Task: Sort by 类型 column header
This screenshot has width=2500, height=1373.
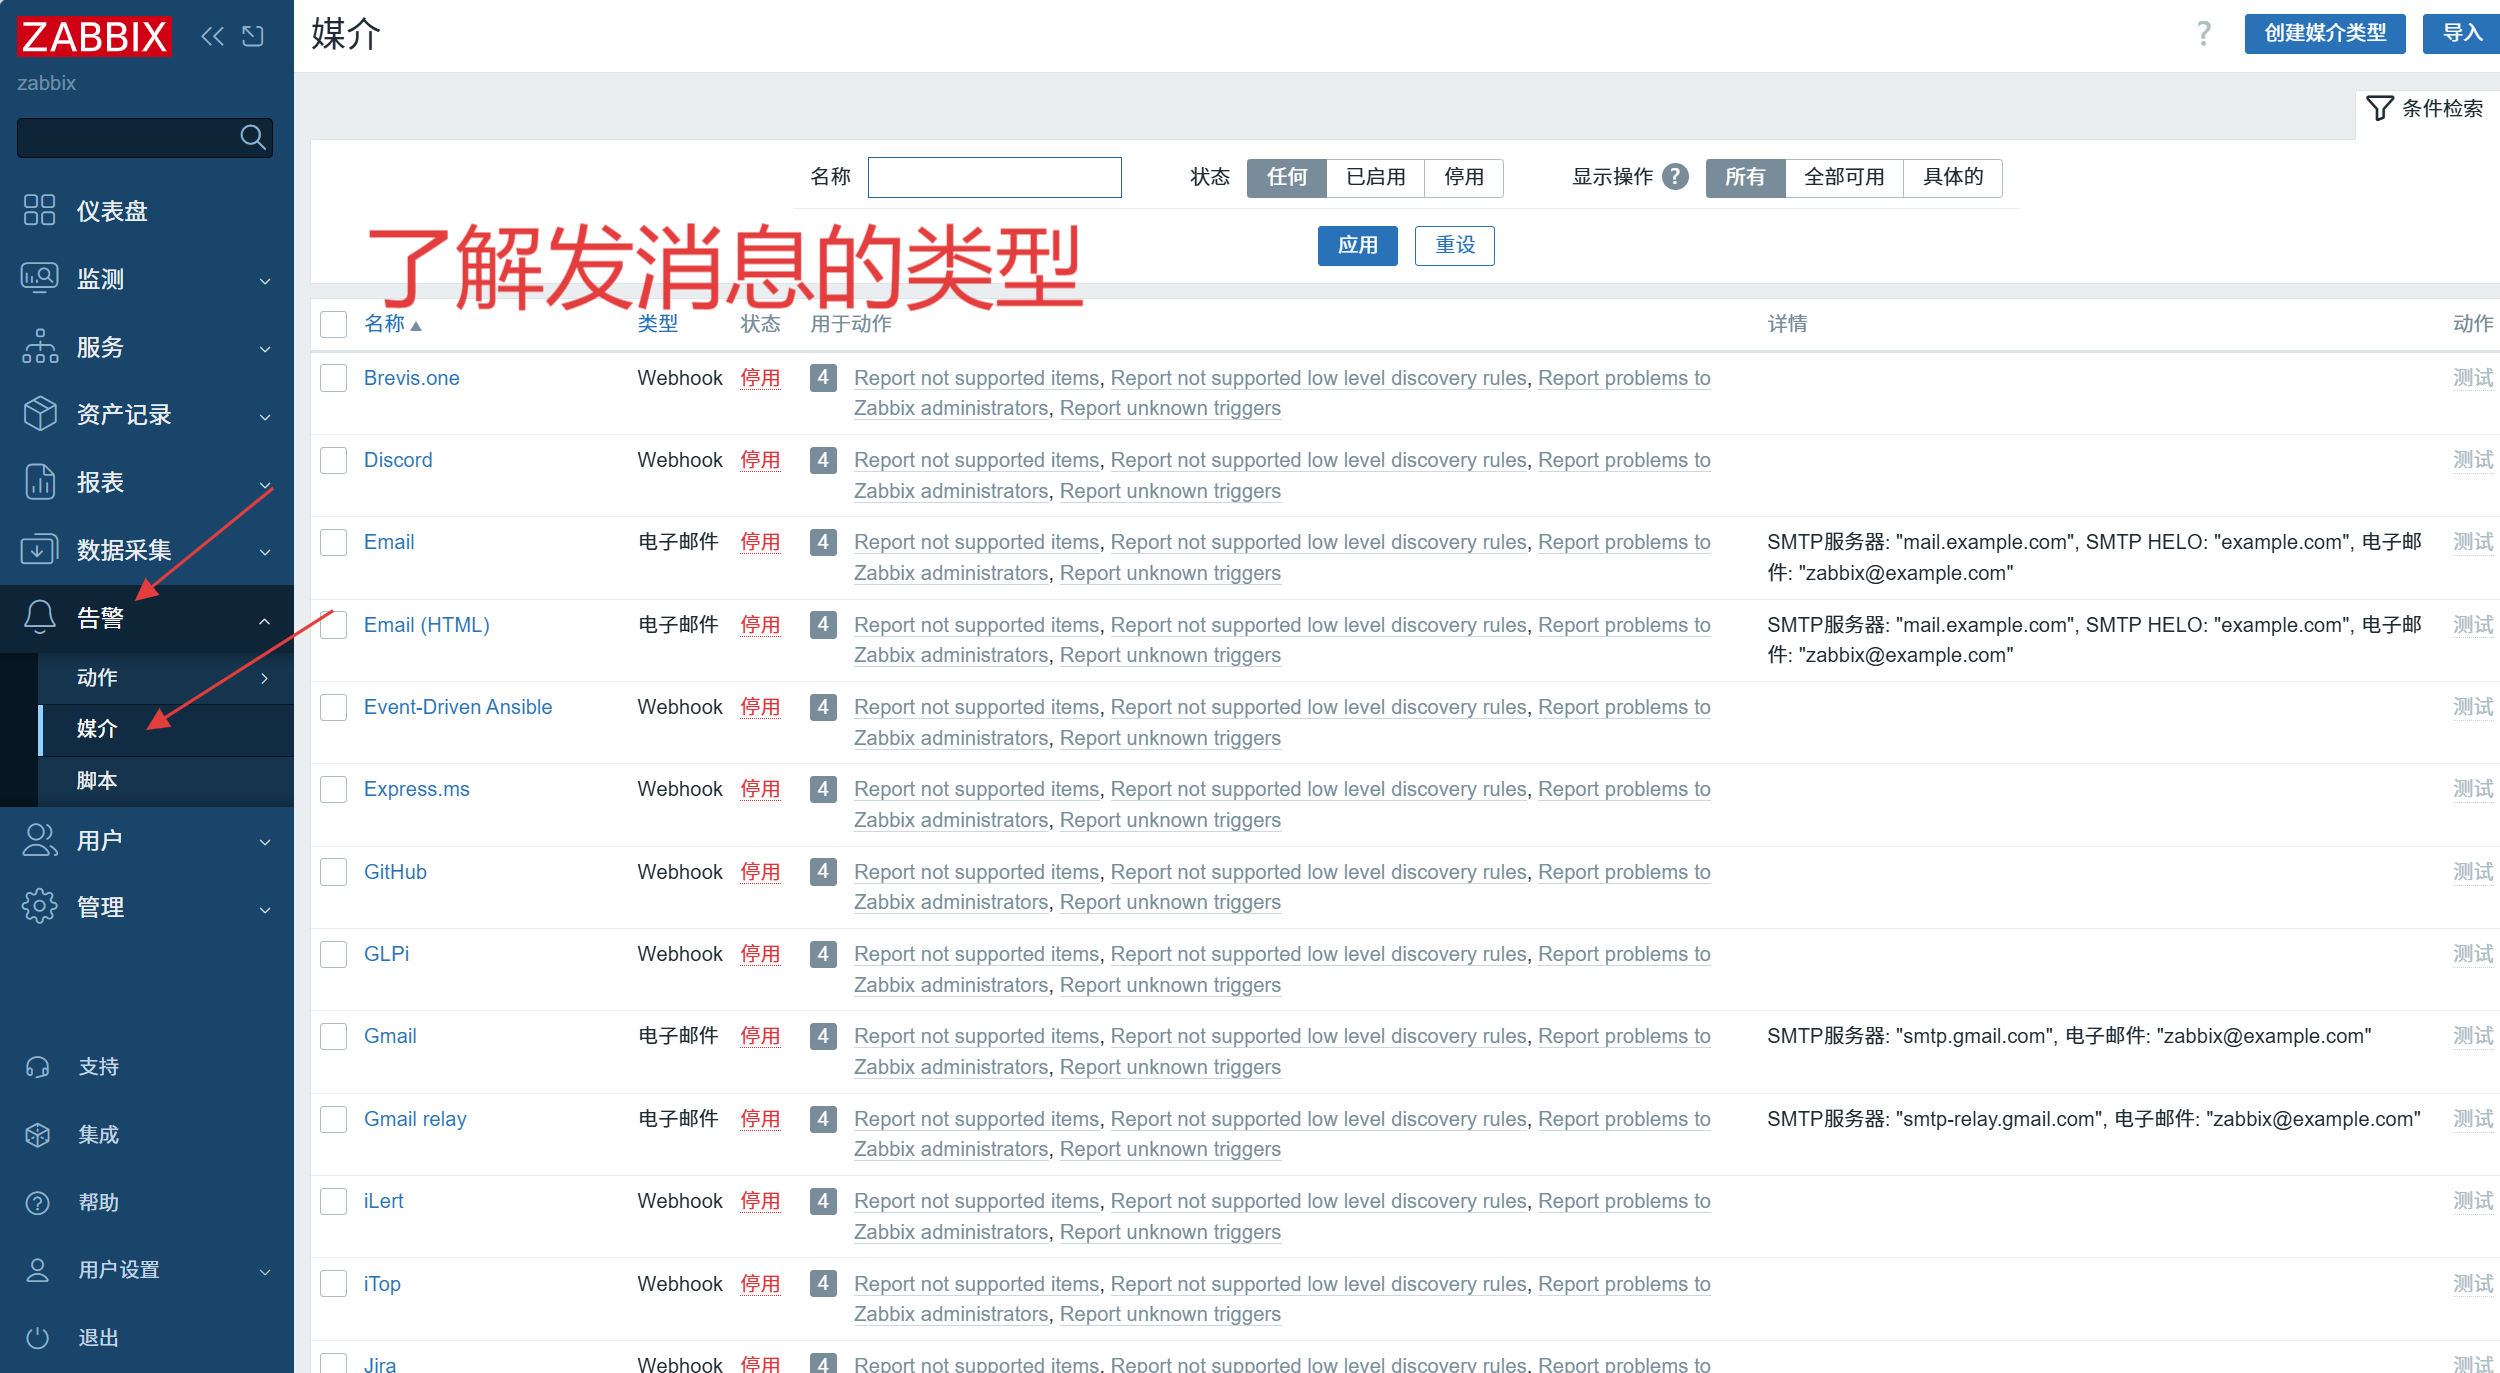Action: [658, 324]
